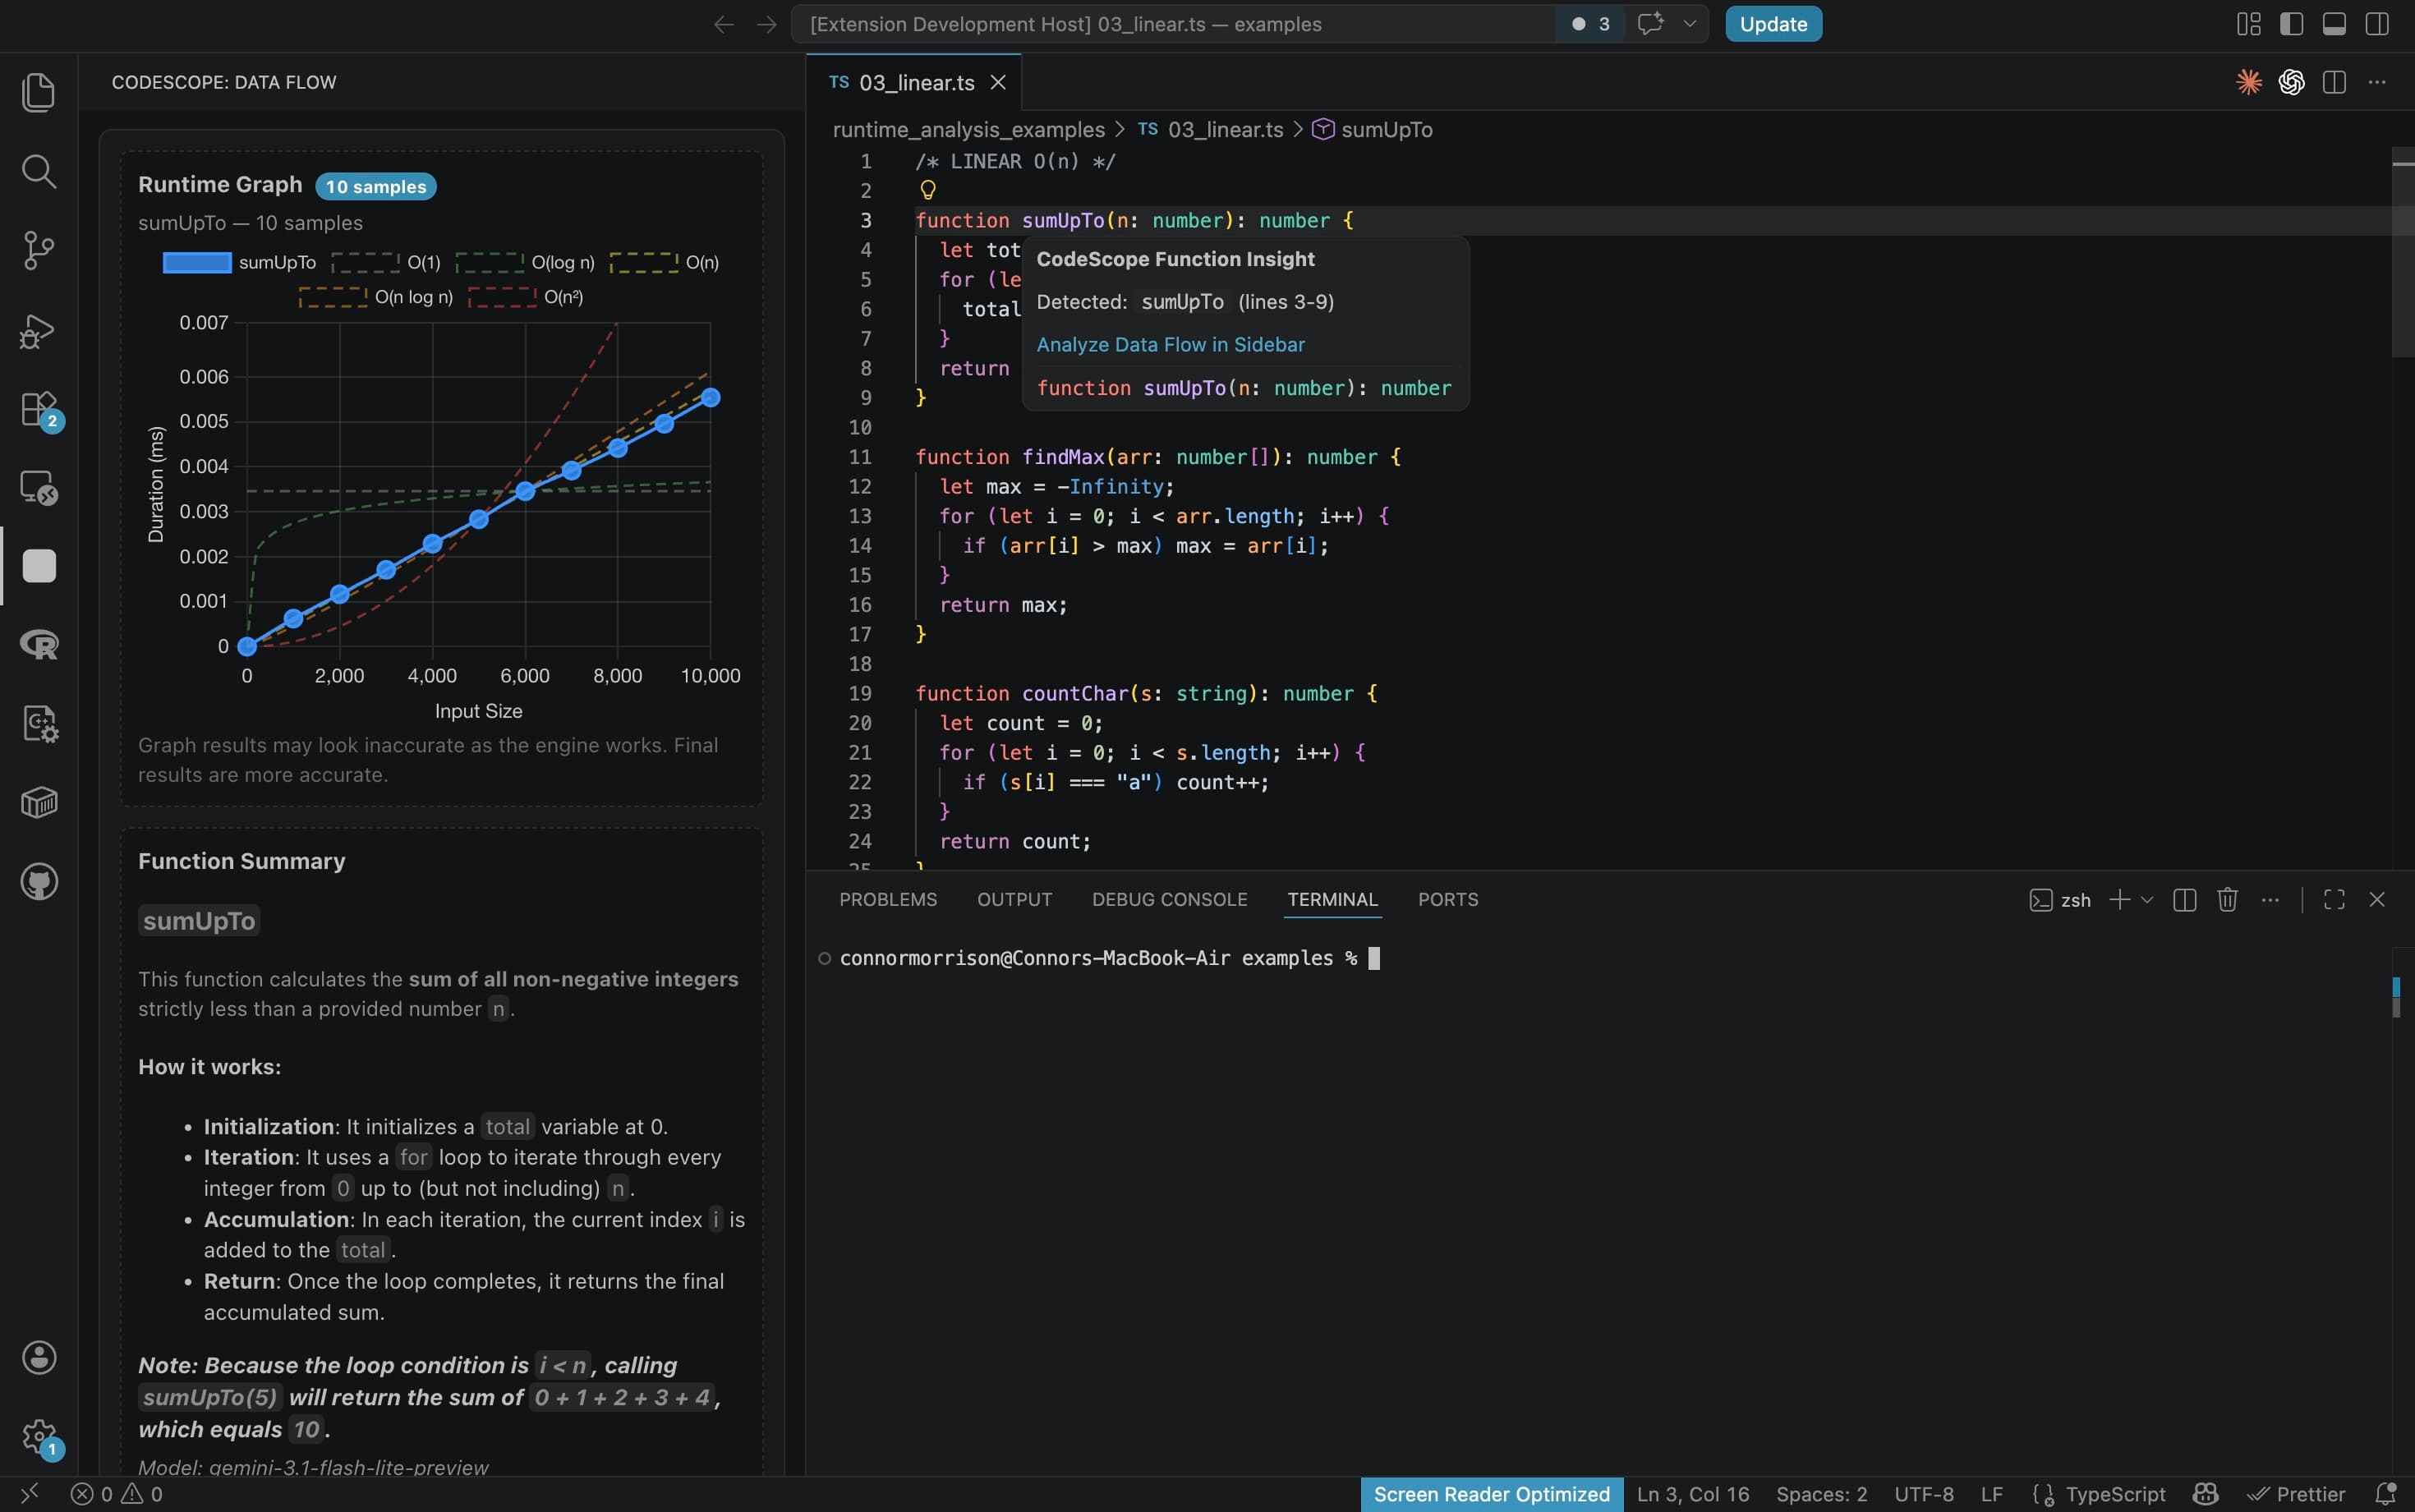Image resolution: width=2415 pixels, height=1512 pixels.
Task: Switch to the PORTS tab
Action: [1447, 899]
